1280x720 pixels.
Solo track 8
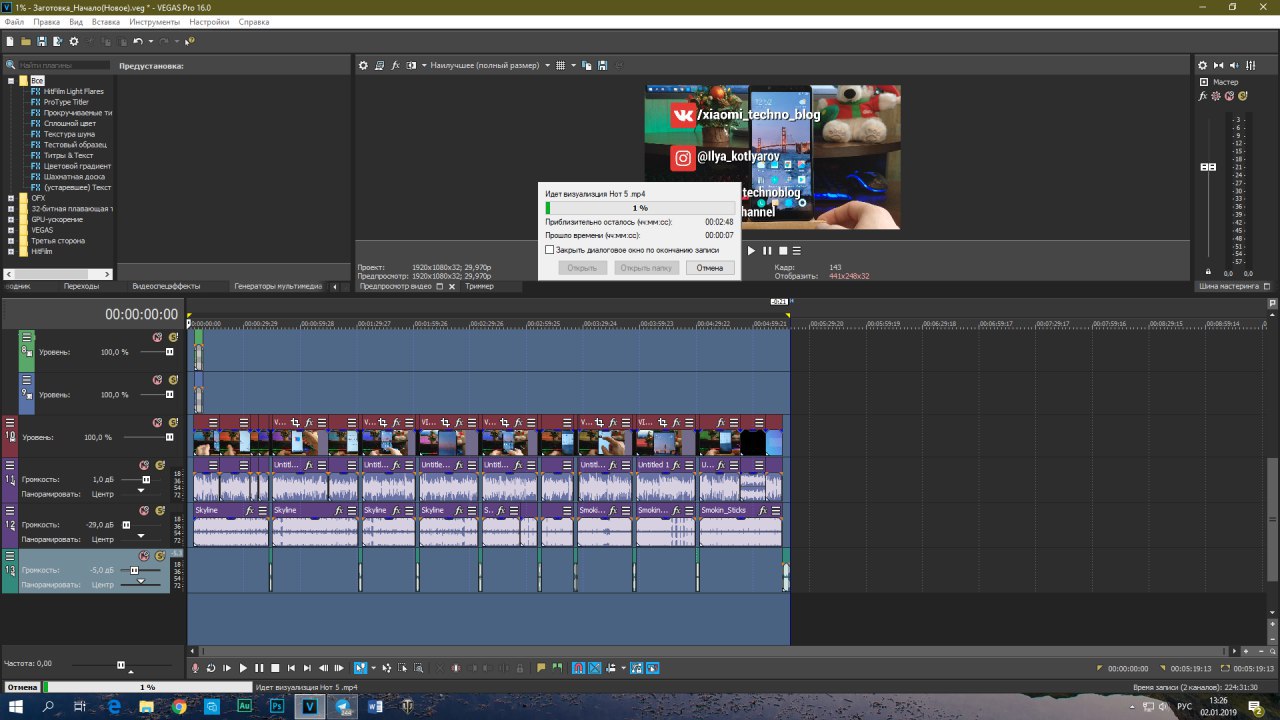[x=173, y=337]
